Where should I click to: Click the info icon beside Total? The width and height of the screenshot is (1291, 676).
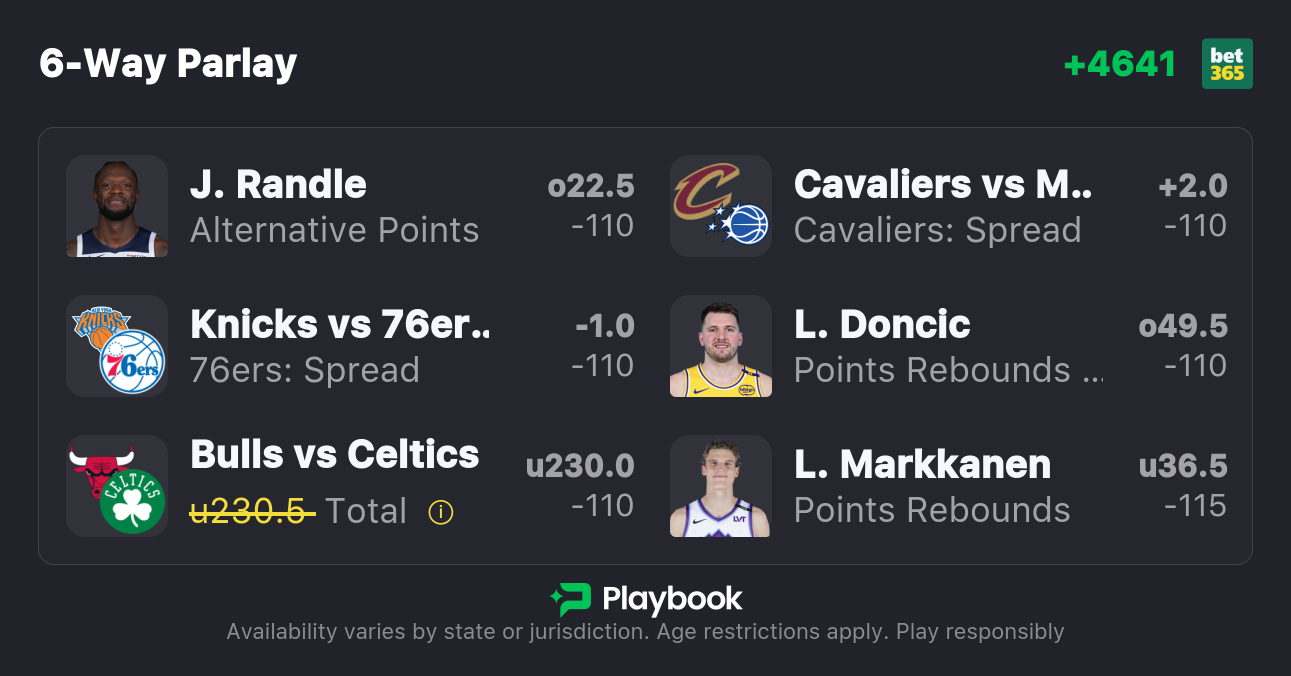(441, 512)
